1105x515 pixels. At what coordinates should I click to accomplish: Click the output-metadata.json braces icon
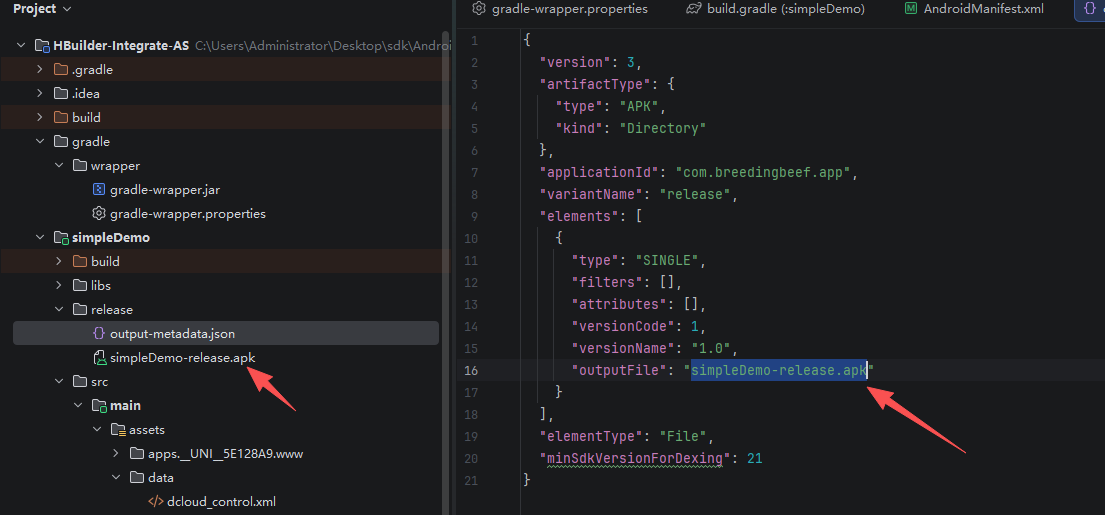point(99,333)
